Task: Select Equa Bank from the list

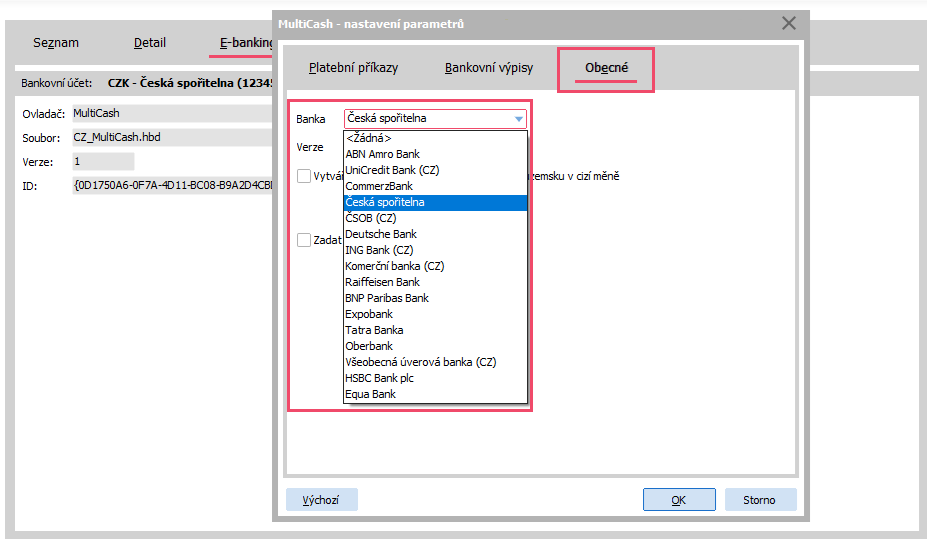Action: [x=435, y=394]
